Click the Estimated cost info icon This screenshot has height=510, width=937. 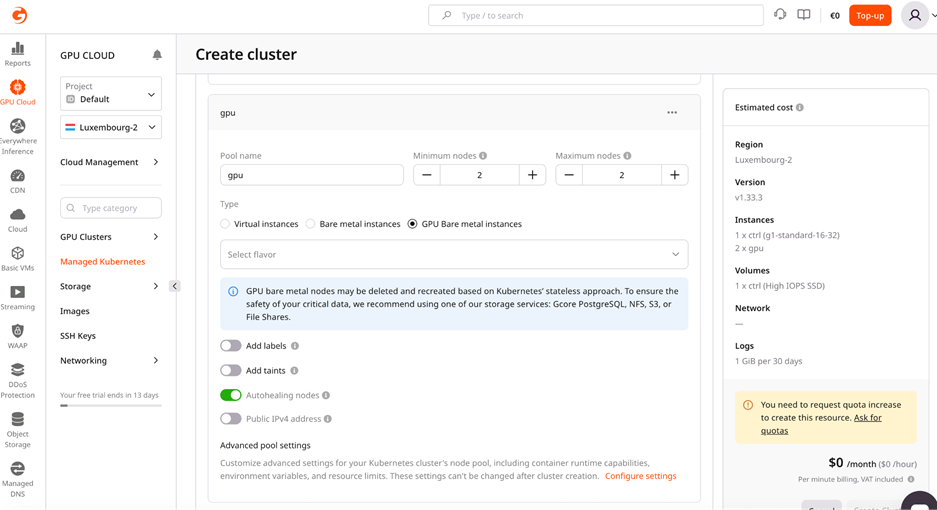click(800, 108)
